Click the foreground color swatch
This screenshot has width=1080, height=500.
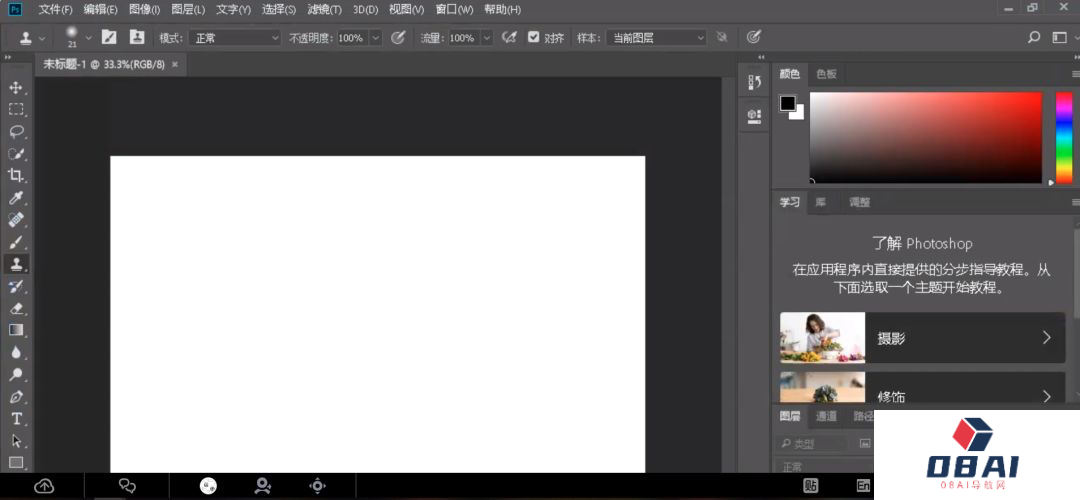tap(787, 103)
